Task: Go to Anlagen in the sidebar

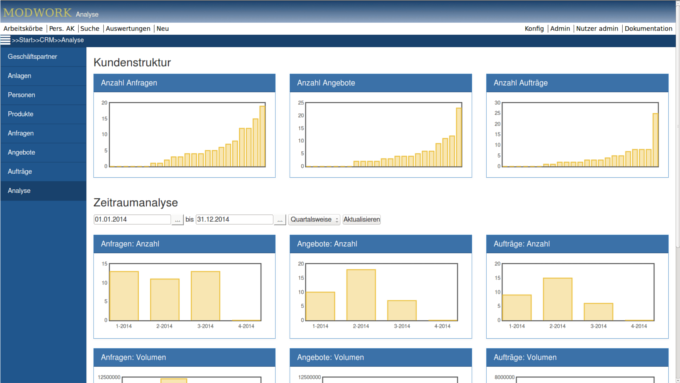Action: [43, 76]
